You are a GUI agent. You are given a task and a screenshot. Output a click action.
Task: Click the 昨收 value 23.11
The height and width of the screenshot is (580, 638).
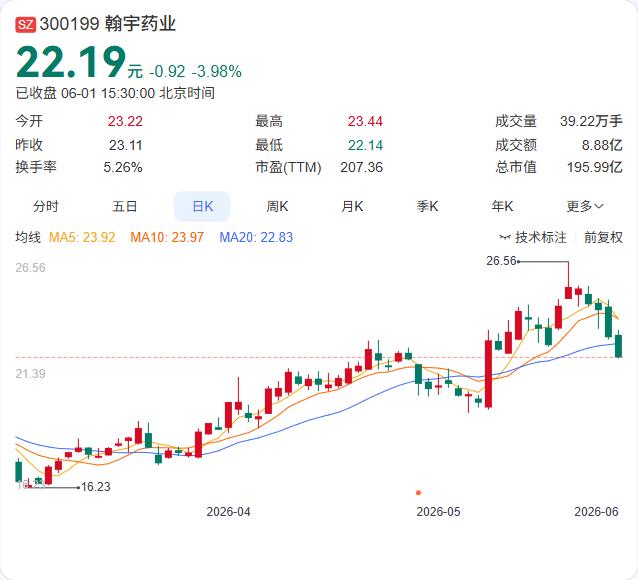126,145
